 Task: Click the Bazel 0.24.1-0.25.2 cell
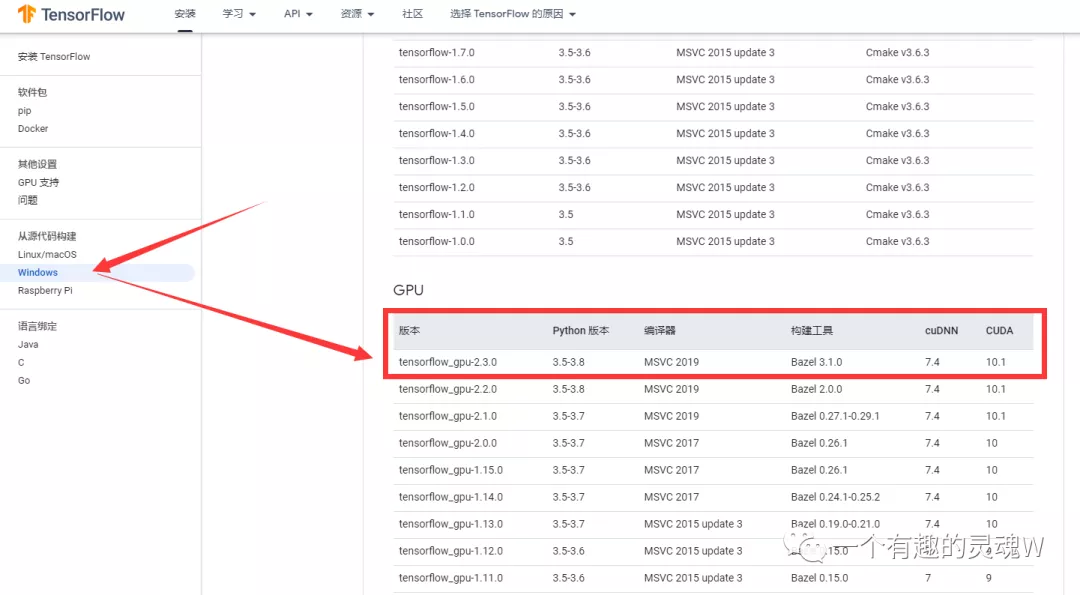tap(835, 497)
